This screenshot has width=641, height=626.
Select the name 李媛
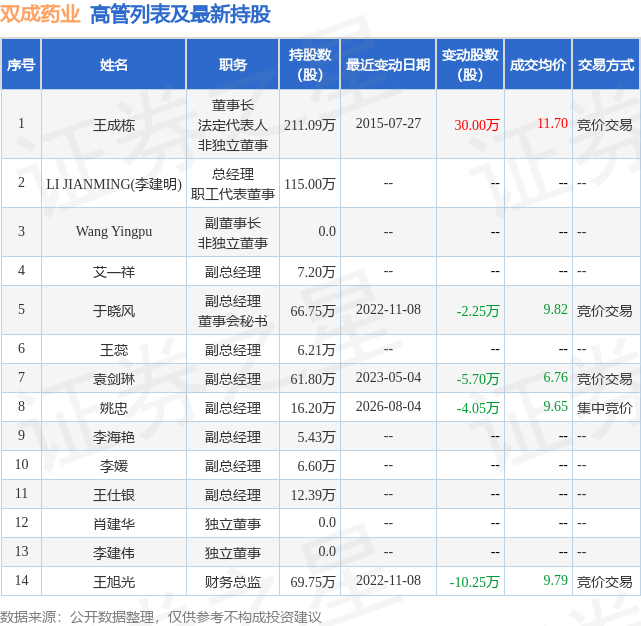(x=114, y=466)
